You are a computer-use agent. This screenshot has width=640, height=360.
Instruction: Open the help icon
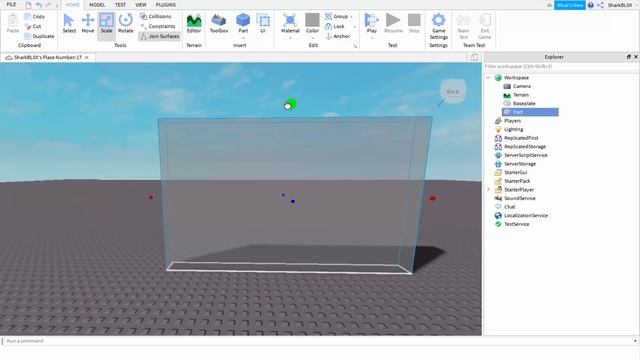pos(590,5)
